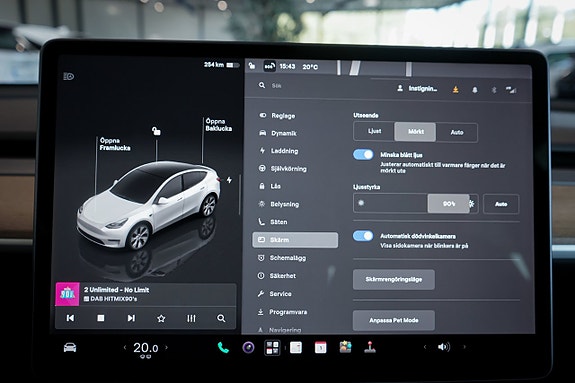Open the app launcher grid icon

(272, 347)
